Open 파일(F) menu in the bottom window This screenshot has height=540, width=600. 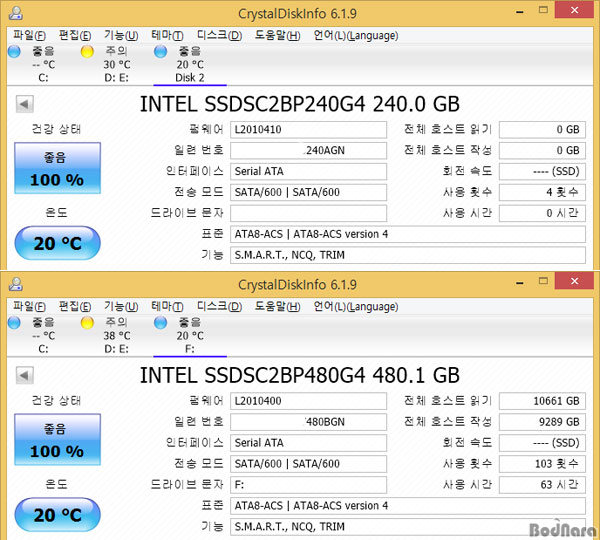pyautogui.click(x=29, y=307)
